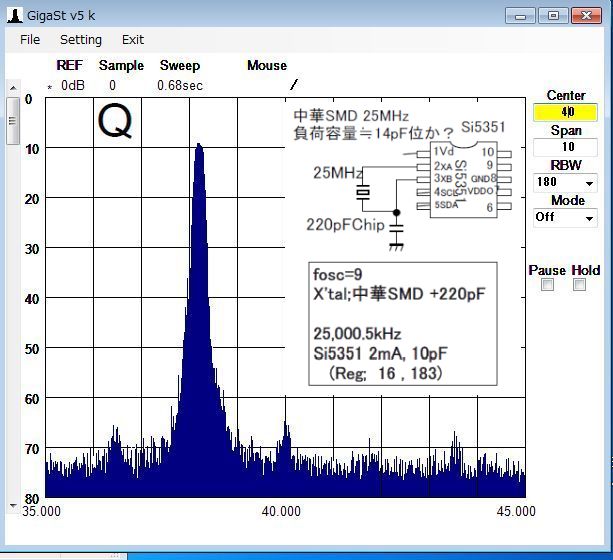Click the main spectrum peak
Image resolution: width=613 pixels, height=560 pixels.
[199, 145]
